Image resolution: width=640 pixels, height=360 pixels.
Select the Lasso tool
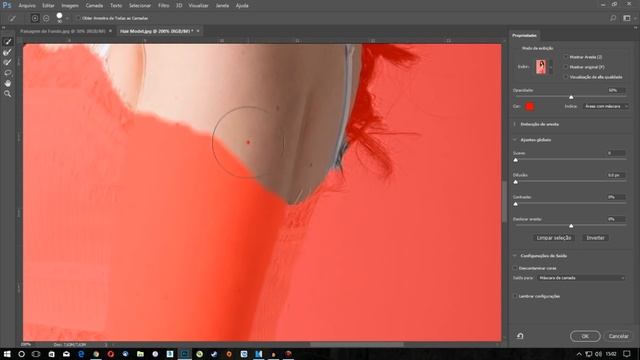7,73
